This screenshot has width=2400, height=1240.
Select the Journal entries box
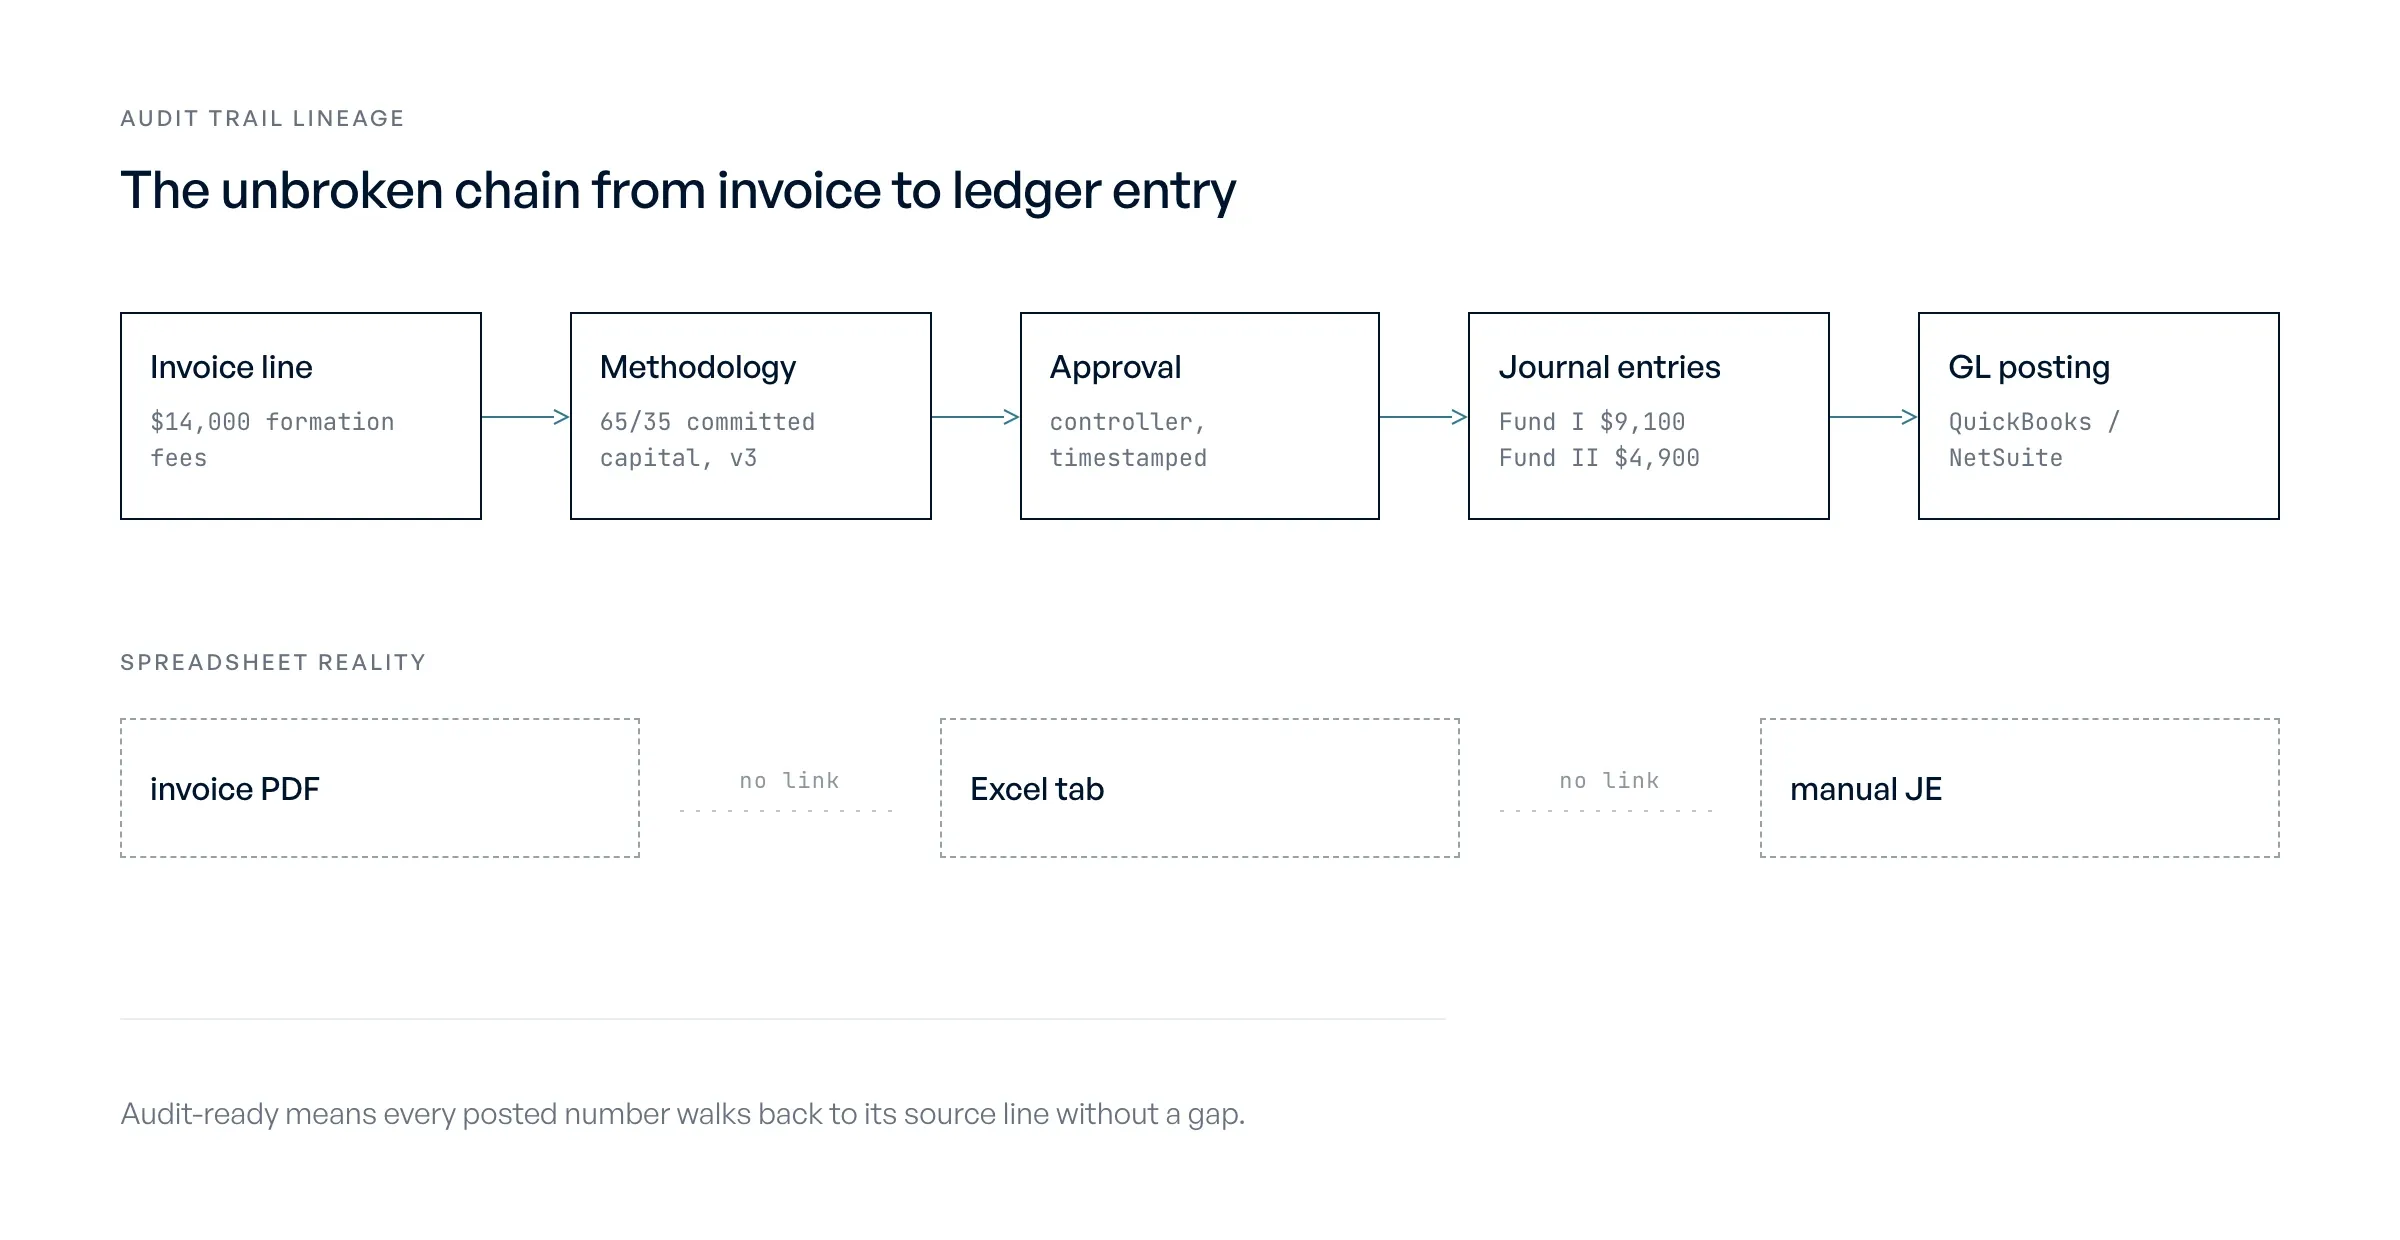[x=1649, y=416]
